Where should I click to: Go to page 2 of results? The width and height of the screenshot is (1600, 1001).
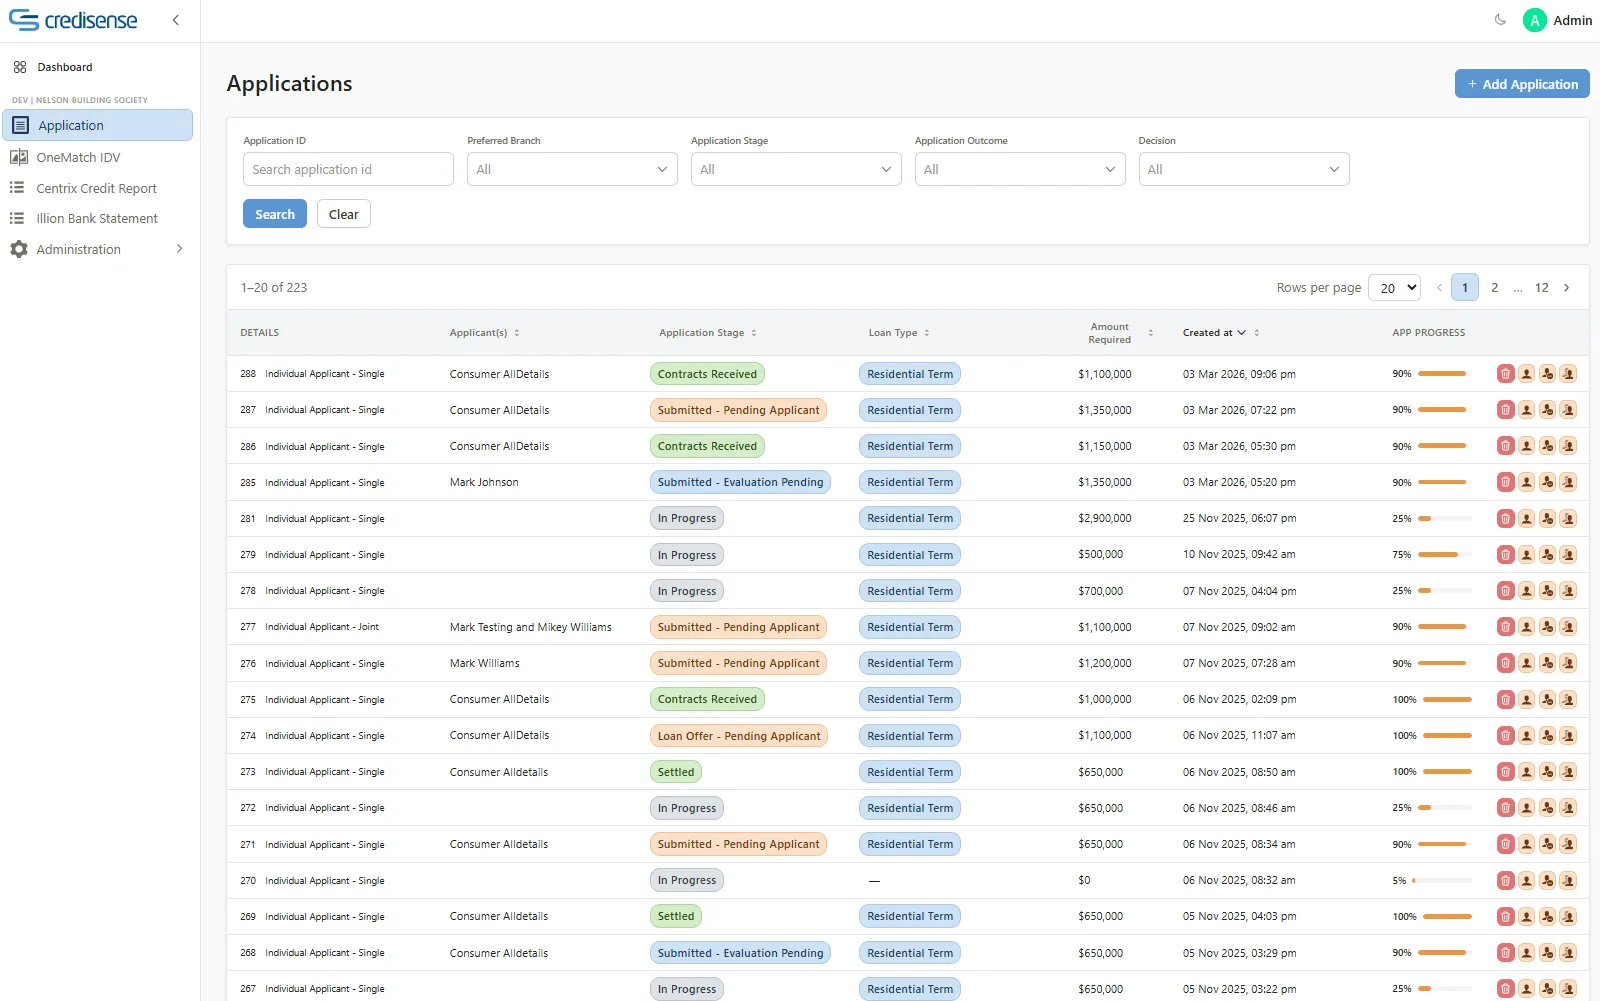coord(1494,288)
